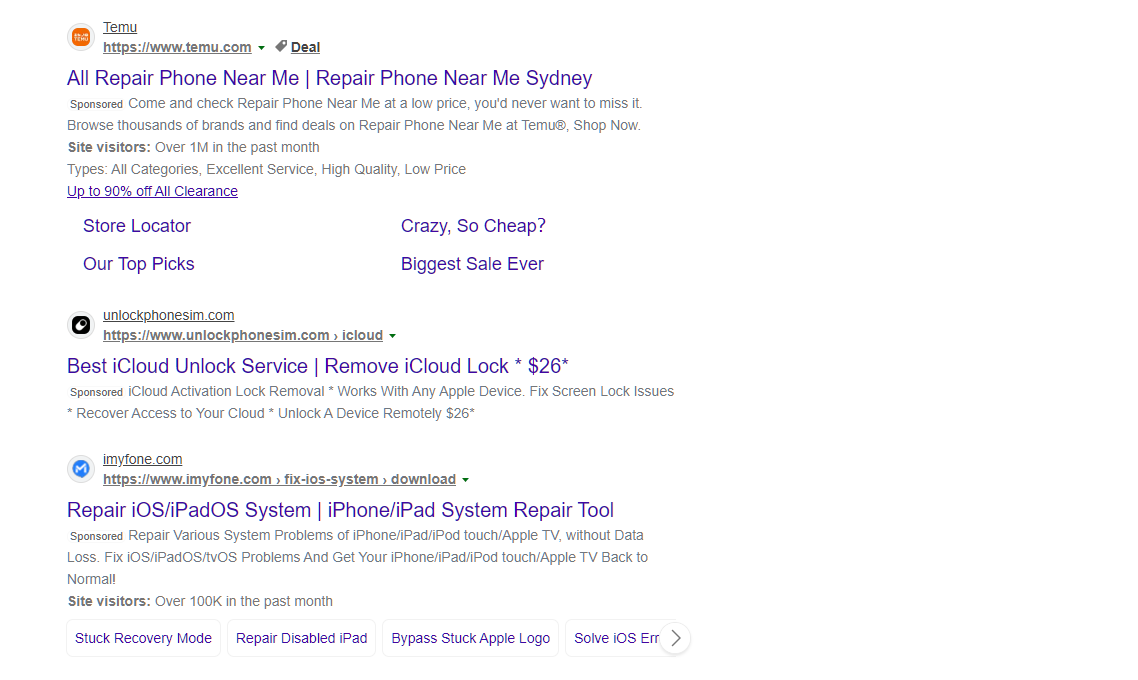The height and width of the screenshot is (680, 1138).
Task: Click the imyfone.com site name text
Action: 142,459
